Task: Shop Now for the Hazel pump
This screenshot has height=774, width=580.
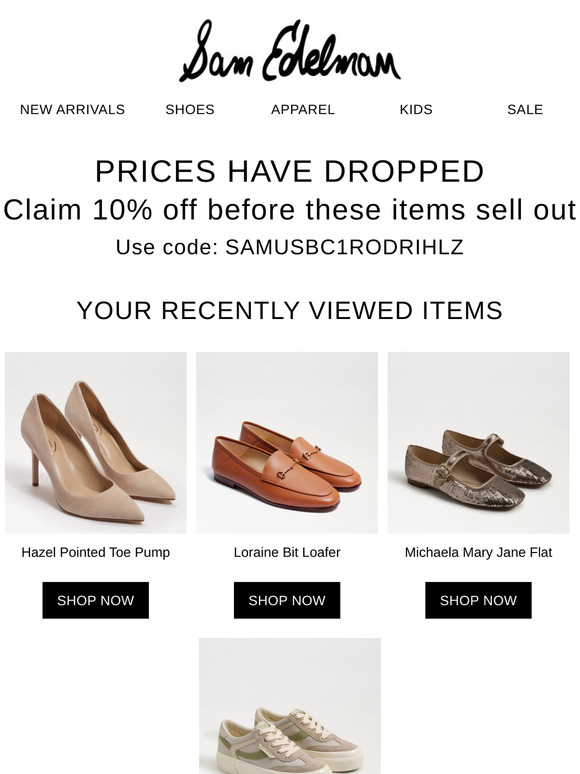Action: 96,600
